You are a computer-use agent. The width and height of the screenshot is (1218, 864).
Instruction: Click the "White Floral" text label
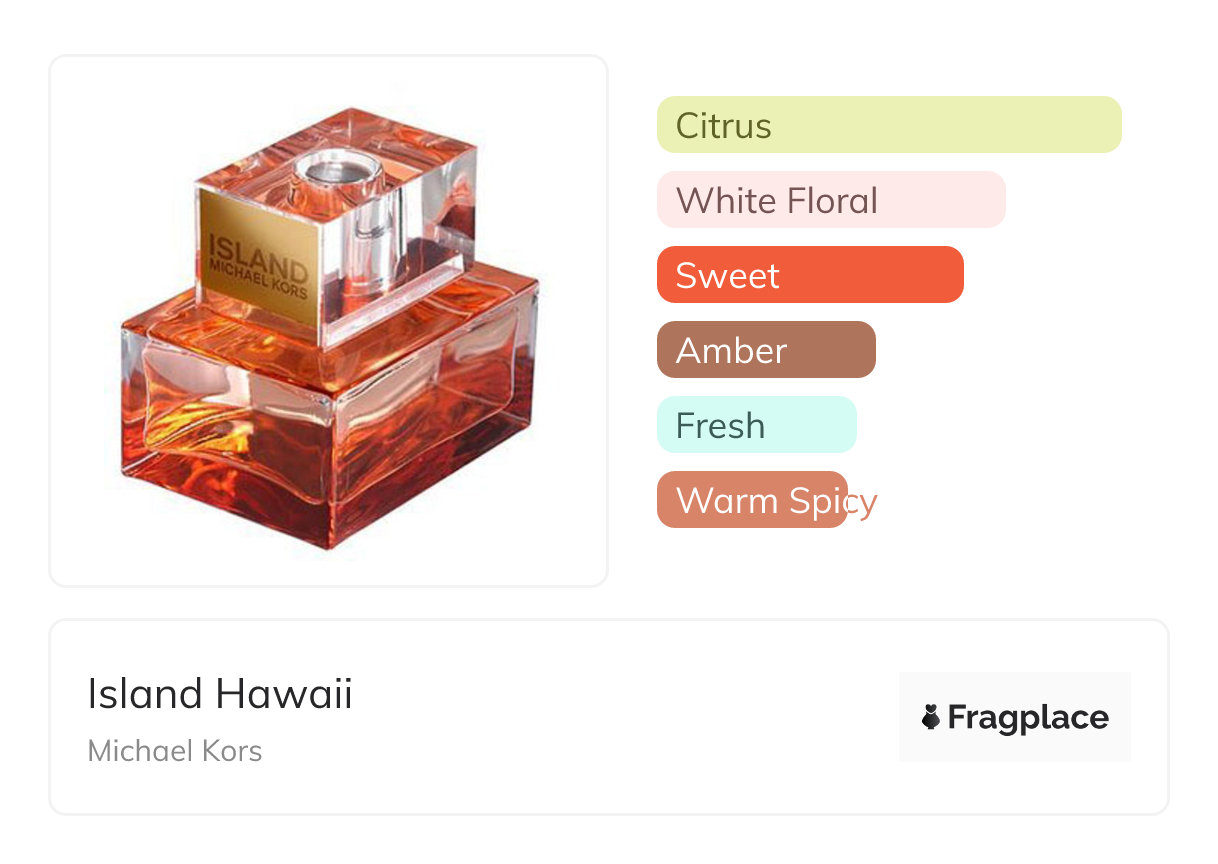[x=777, y=201]
